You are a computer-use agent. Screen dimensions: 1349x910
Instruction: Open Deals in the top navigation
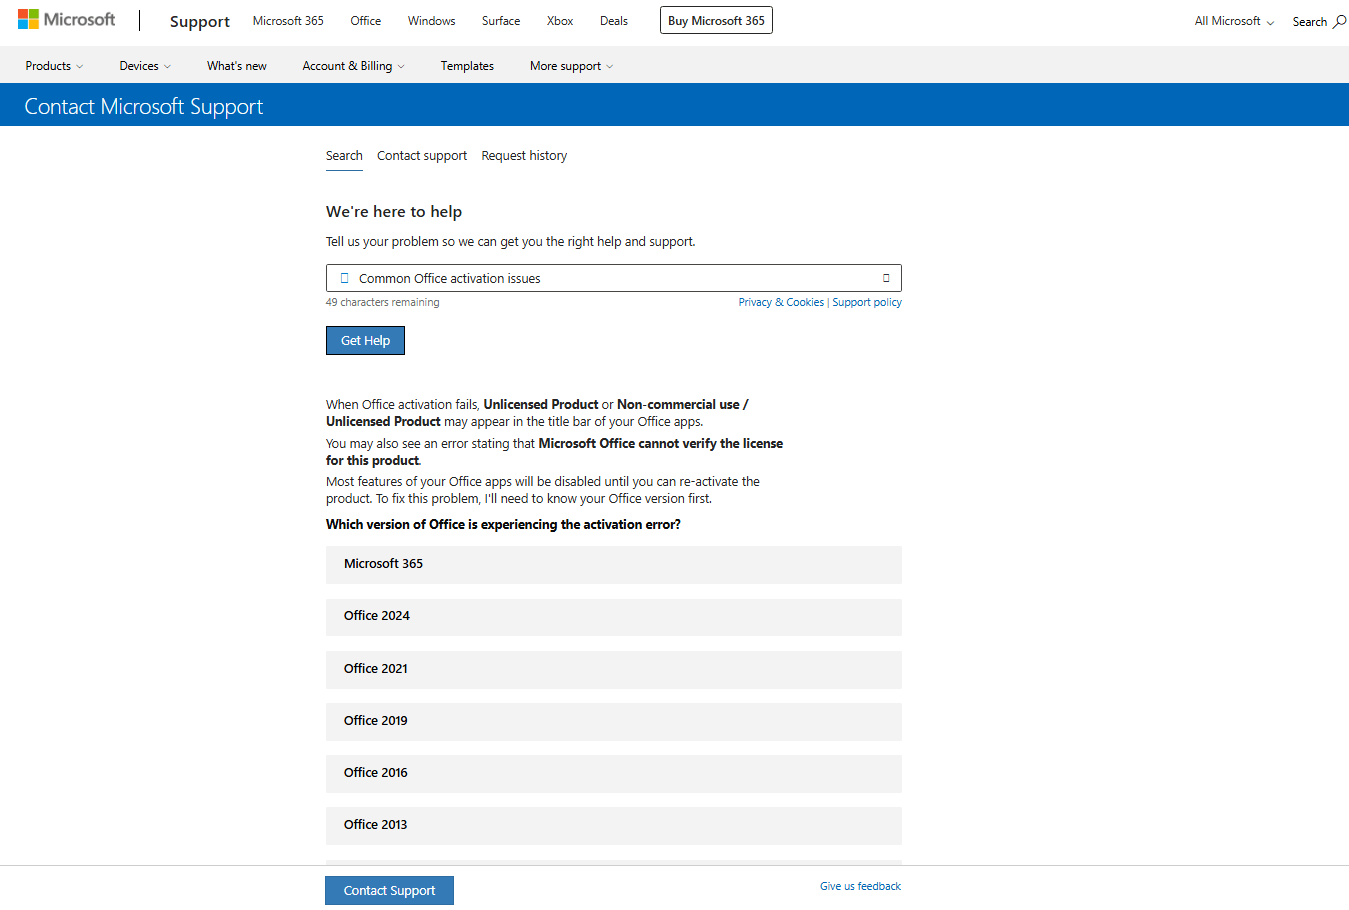[614, 21]
